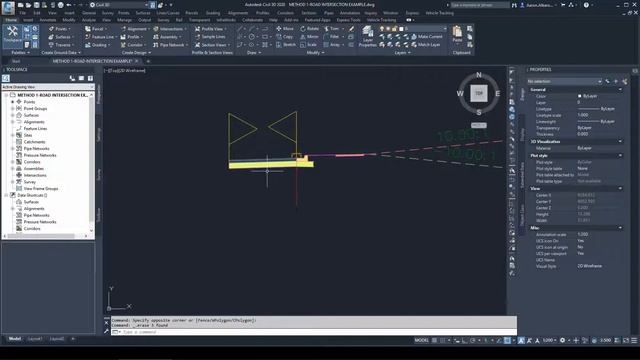Select Intersections item in Toolspace tree
The image size is (640, 360).
pyautogui.click(x=35, y=175)
